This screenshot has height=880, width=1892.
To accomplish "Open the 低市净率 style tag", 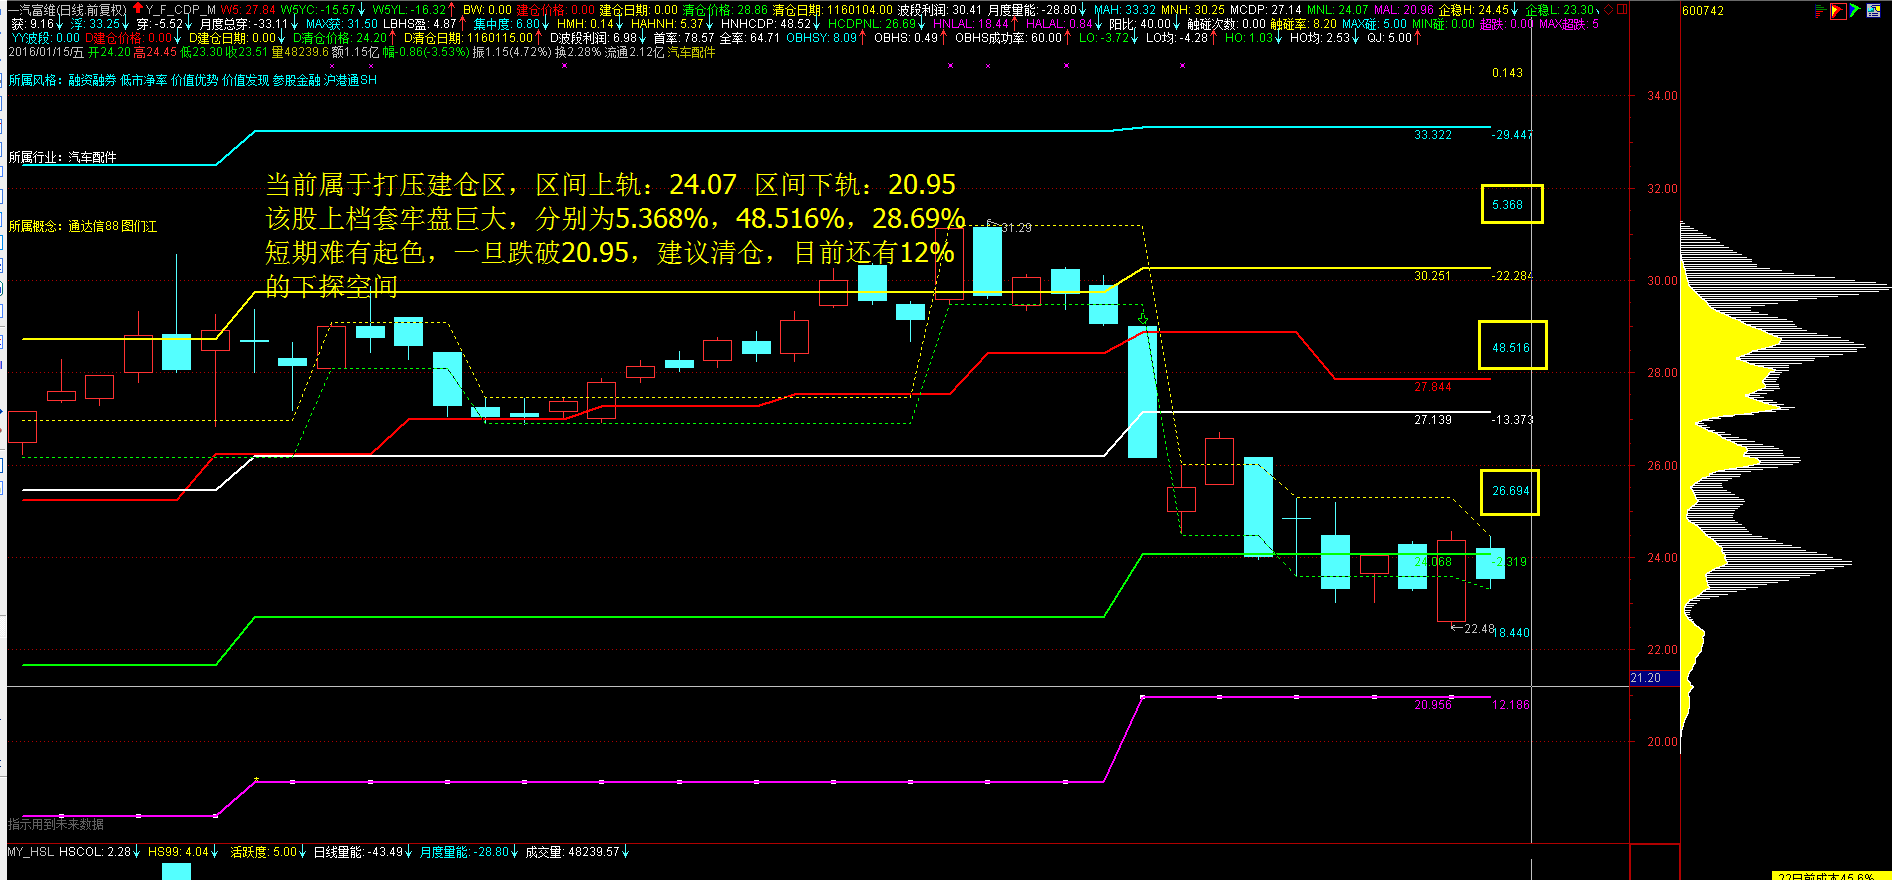I will [144, 80].
